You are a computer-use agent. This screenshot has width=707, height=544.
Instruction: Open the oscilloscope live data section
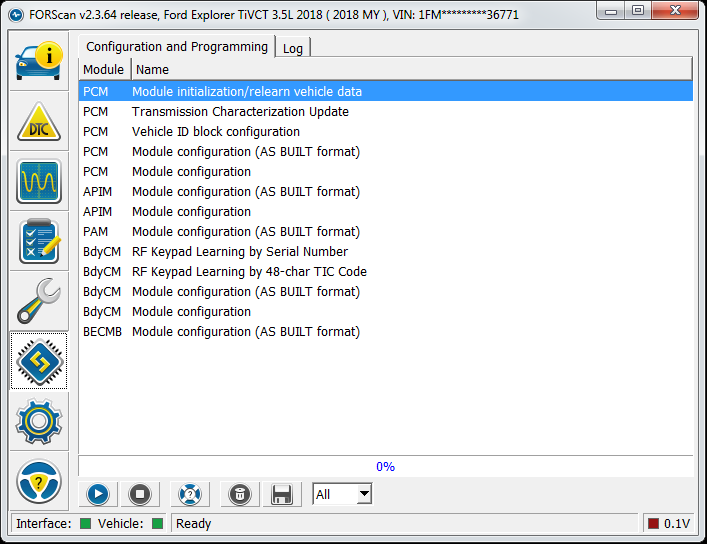(x=39, y=181)
